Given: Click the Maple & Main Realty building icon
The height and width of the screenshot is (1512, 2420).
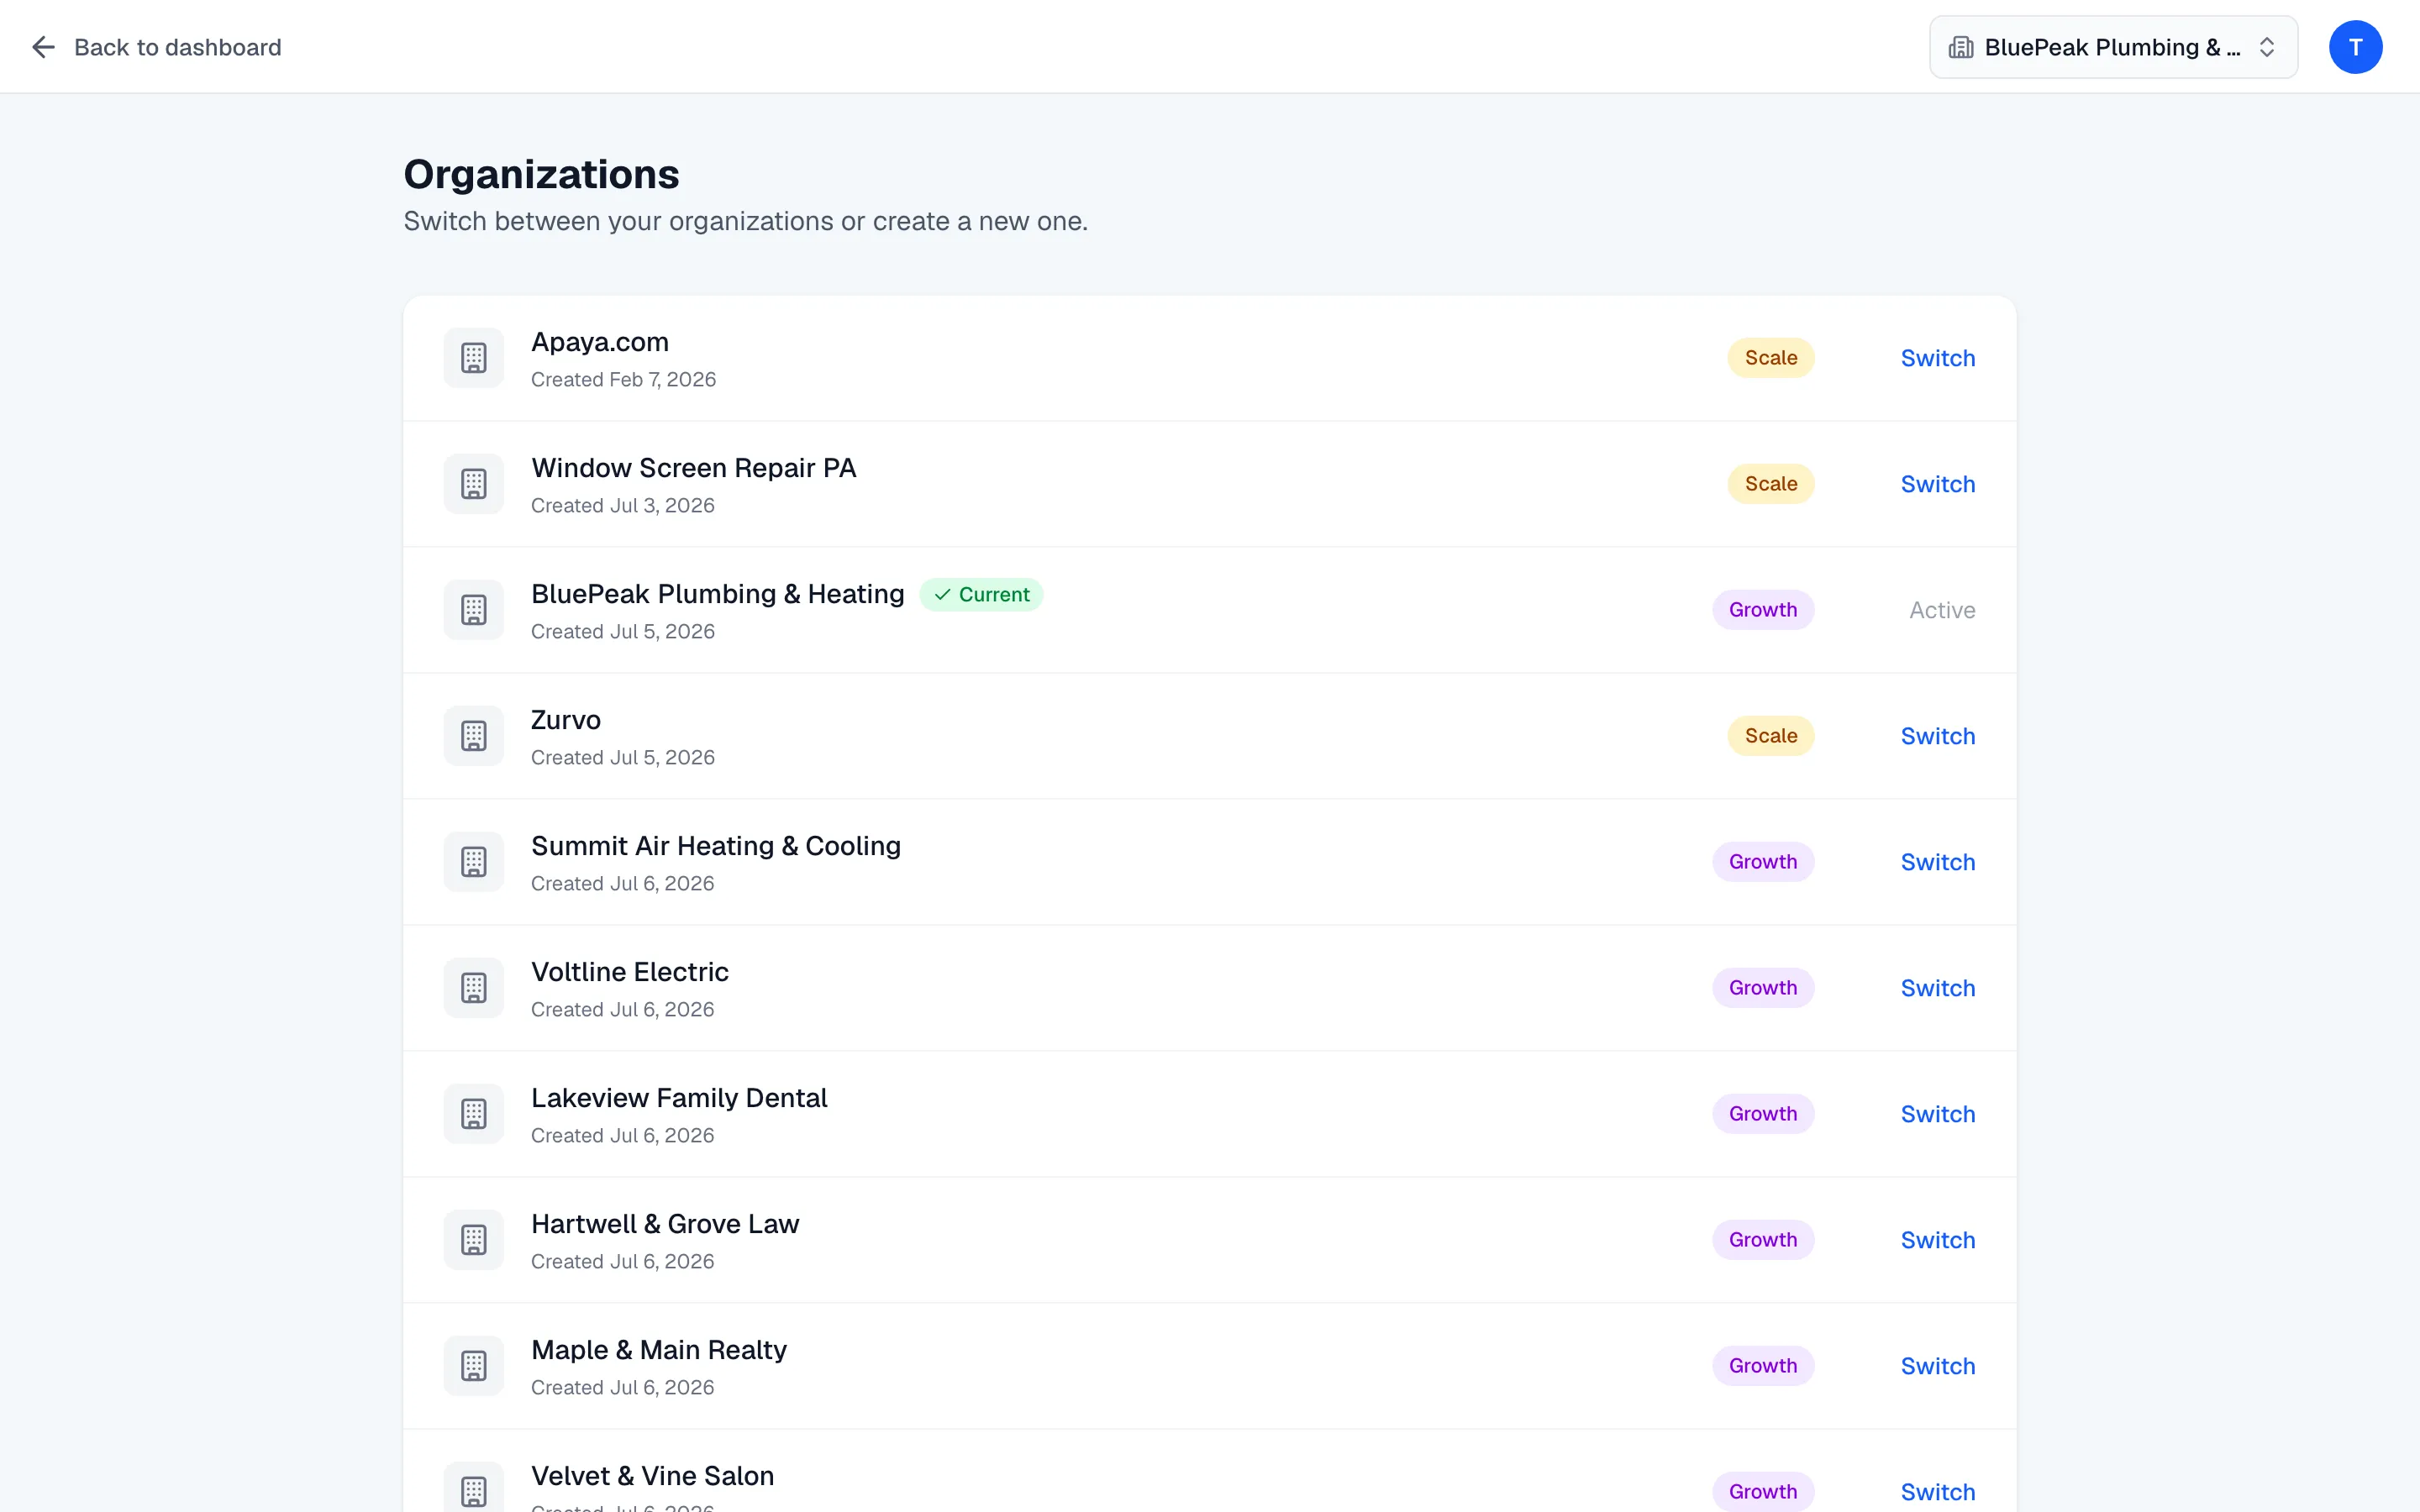Looking at the screenshot, I should 474,1366.
